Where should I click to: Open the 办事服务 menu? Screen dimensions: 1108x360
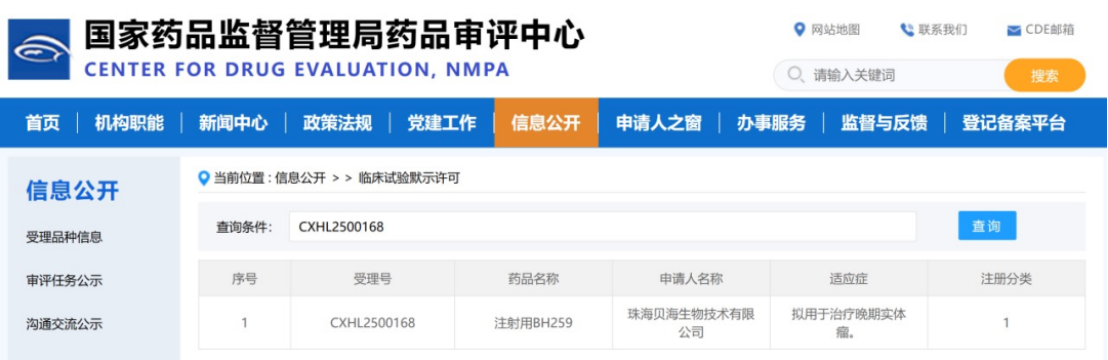[771, 123]
